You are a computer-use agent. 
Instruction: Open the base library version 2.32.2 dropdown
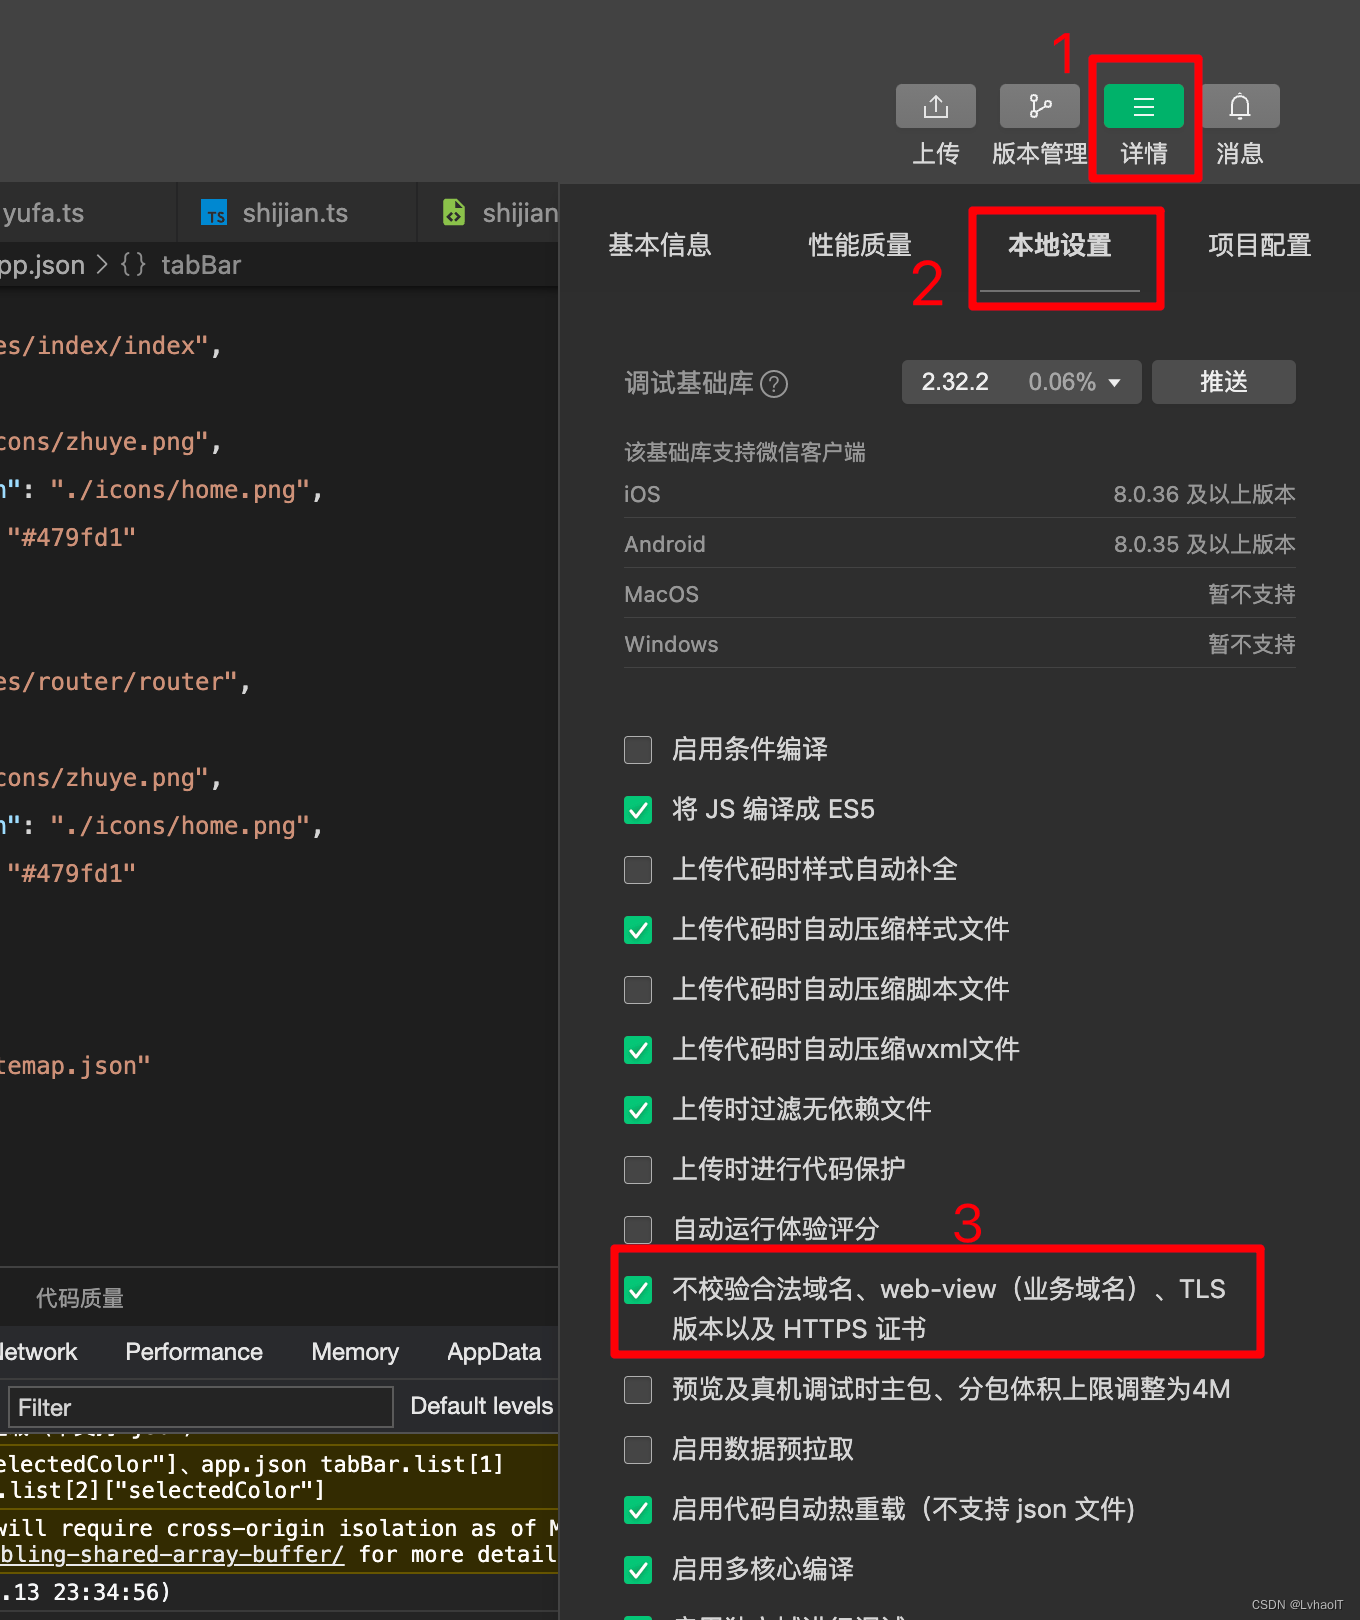1021,382
